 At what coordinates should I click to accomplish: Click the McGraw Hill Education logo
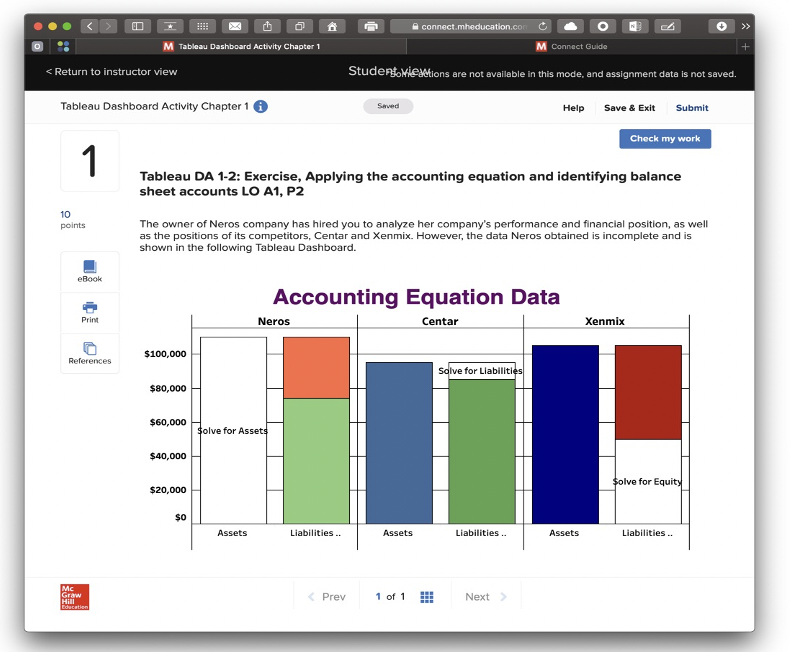pyautogui.click(x=75, y=597)
